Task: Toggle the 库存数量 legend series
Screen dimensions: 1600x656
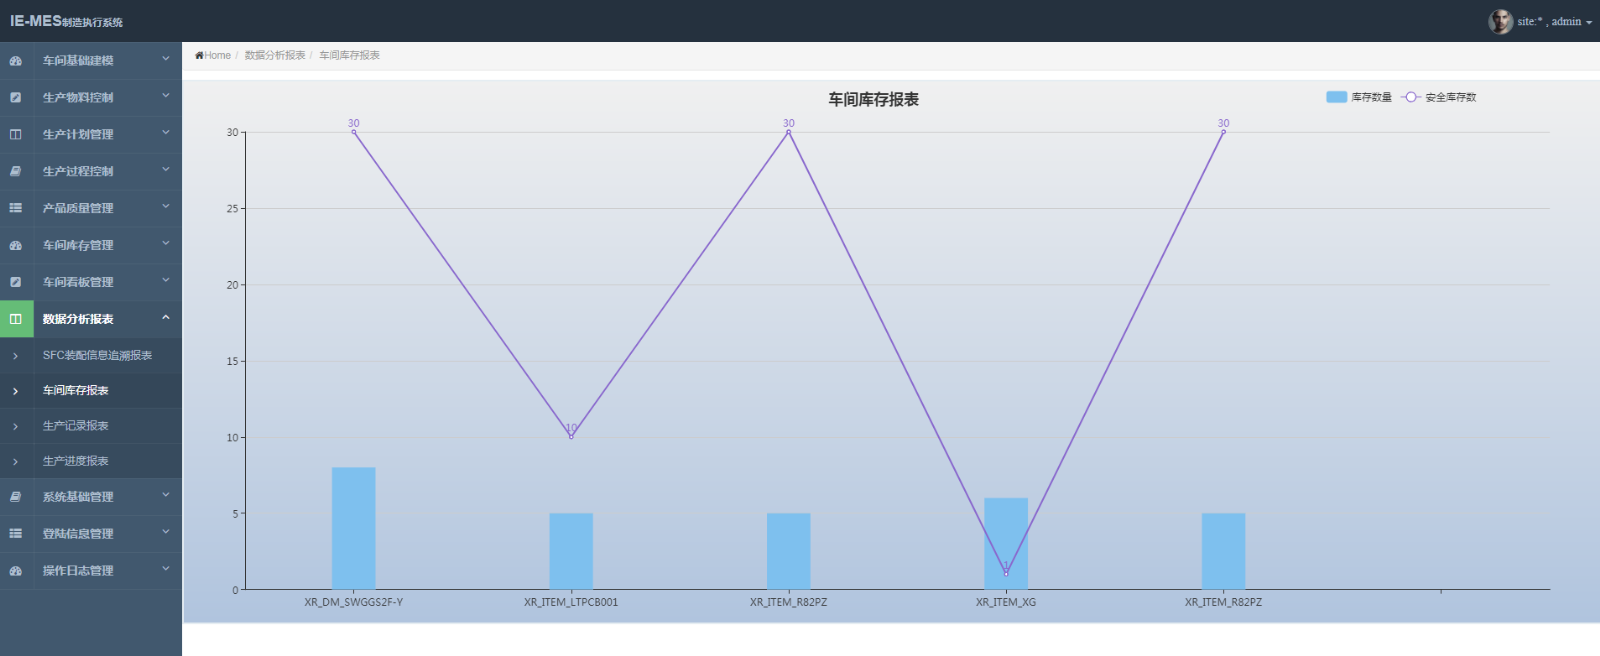Action: [x=1358, y=97]
